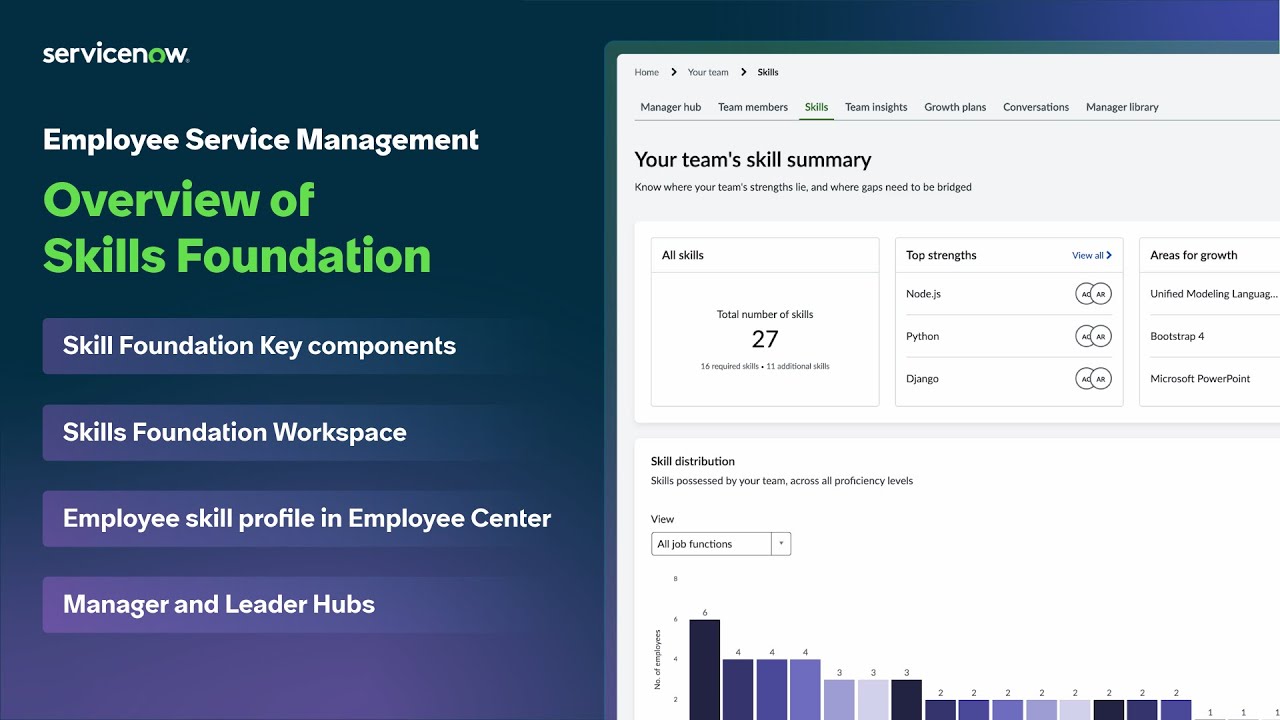The height and width of the screenshot is (720, 1280).
Task: Click the AG avatar next to Node.js
Action: pos(1085,293)
